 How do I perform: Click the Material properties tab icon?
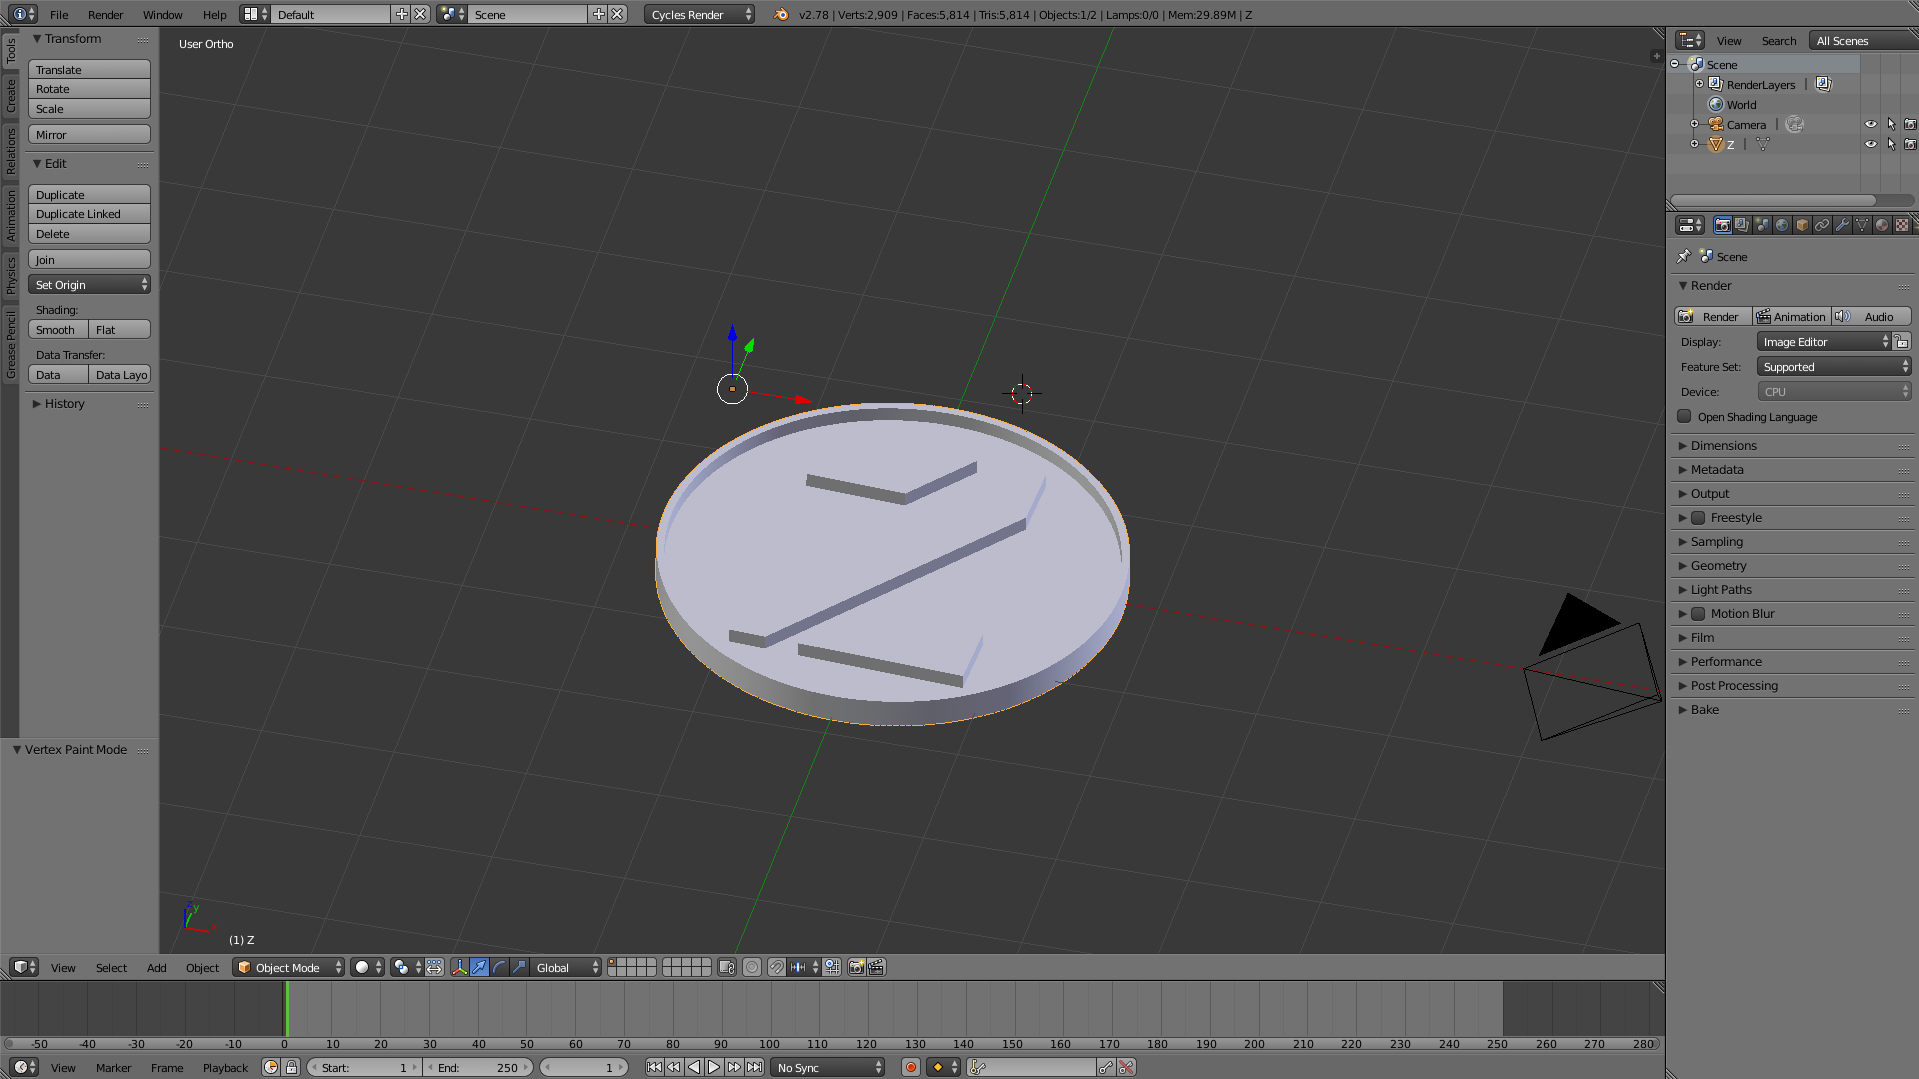[x=1882, y=225]
